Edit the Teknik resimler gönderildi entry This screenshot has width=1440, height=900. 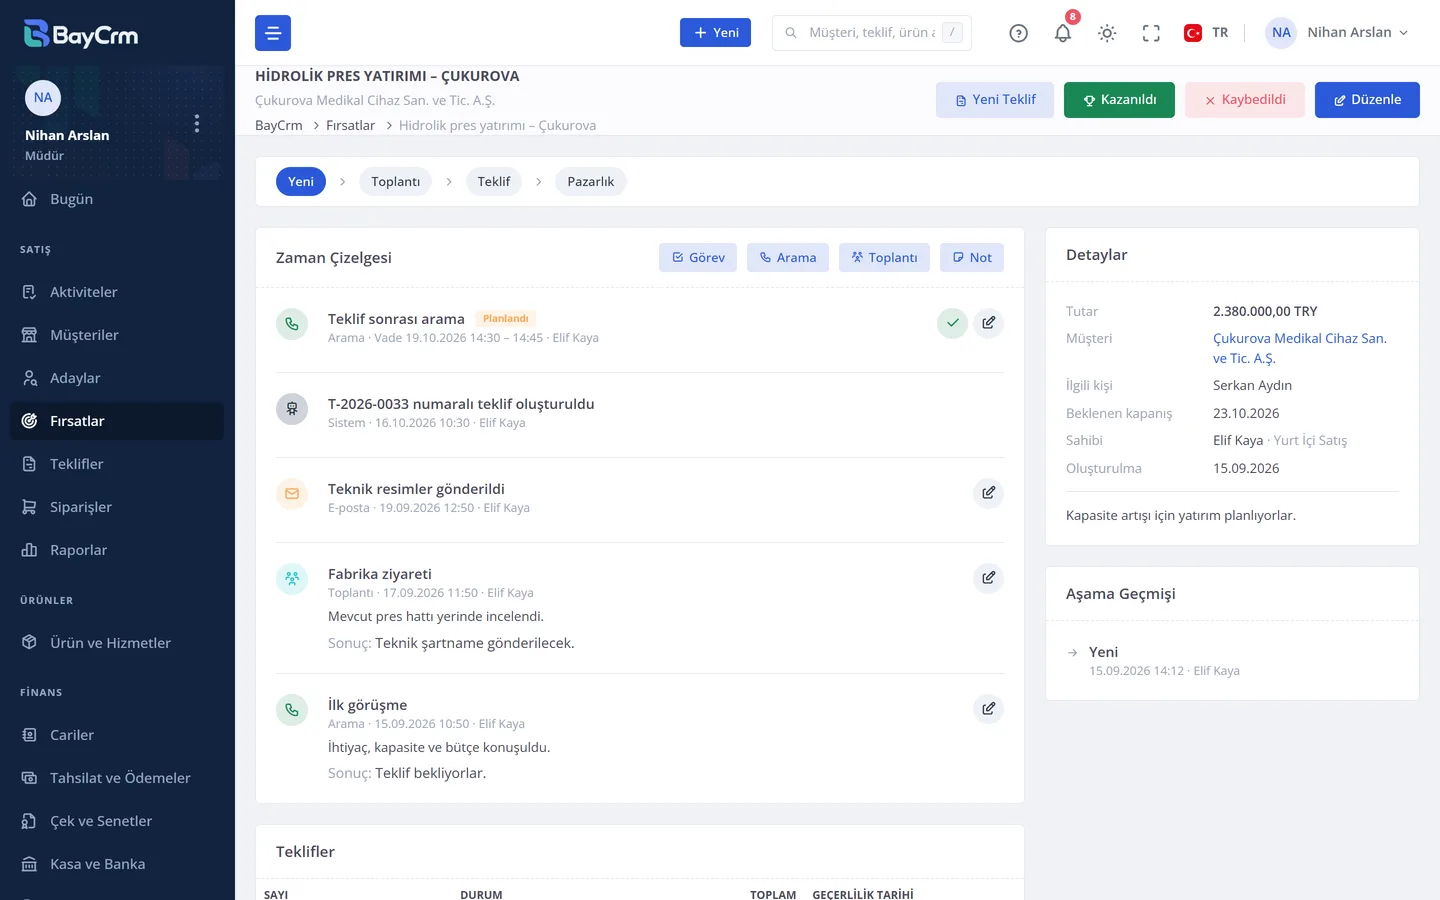click(x=988, y=493)
